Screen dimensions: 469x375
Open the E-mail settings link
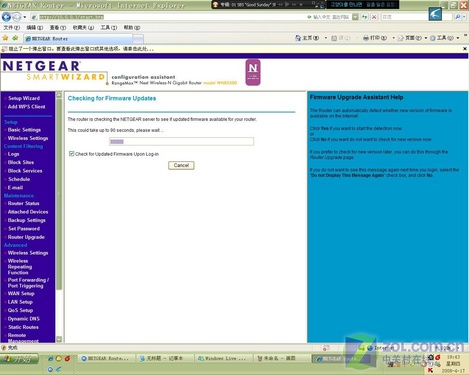tap(15, 187)
